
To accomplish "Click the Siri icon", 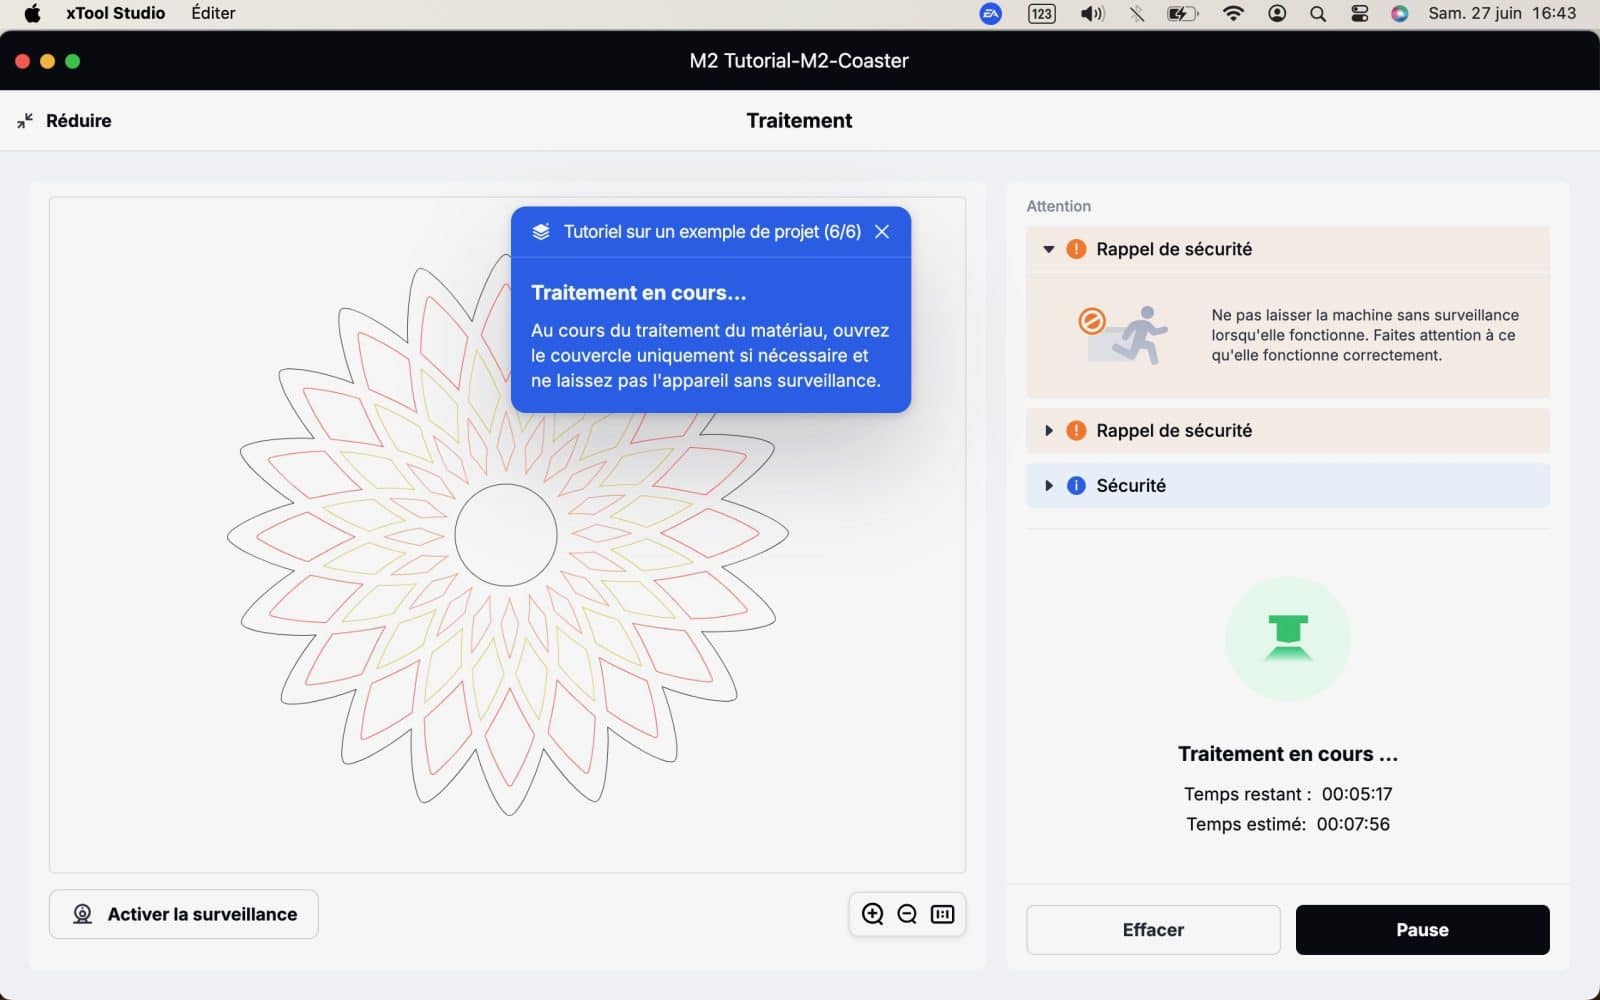I will click(x=1400, y=13).
